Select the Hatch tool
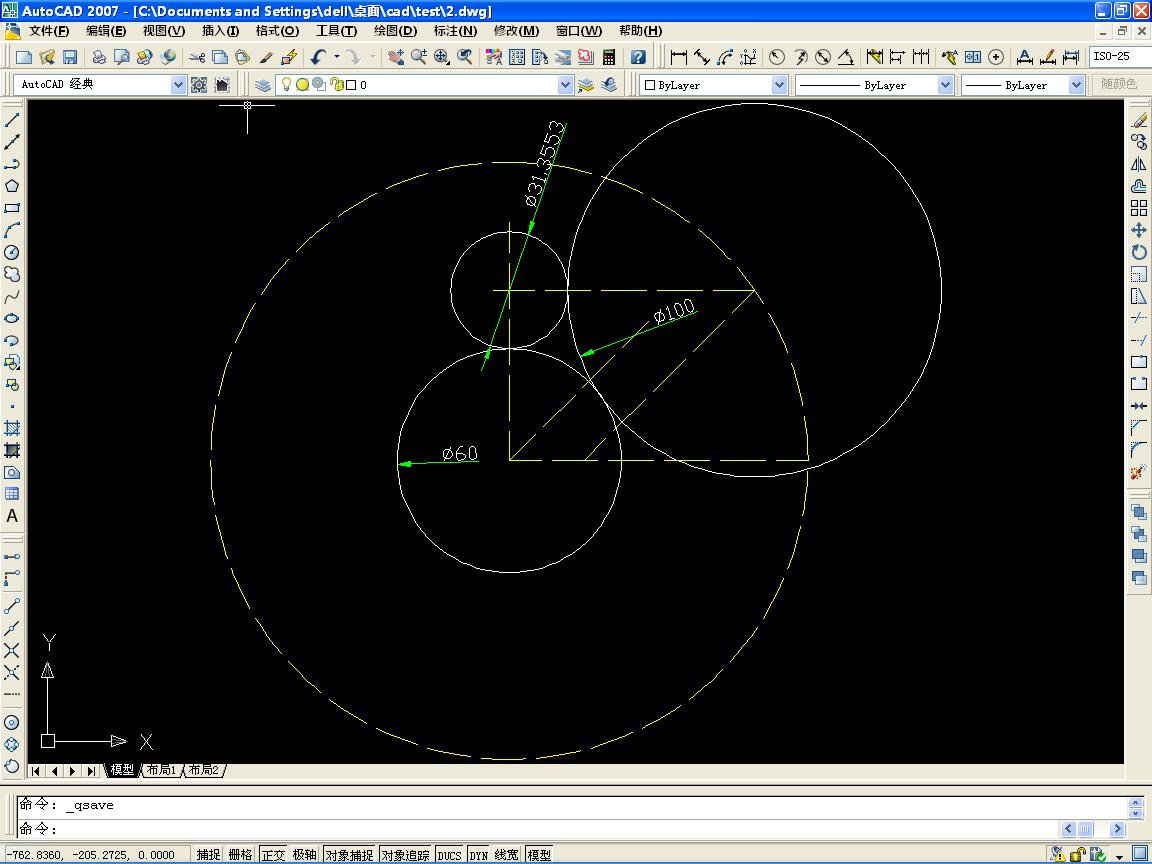Viewport: 1152px width, 864px height. 12,428
